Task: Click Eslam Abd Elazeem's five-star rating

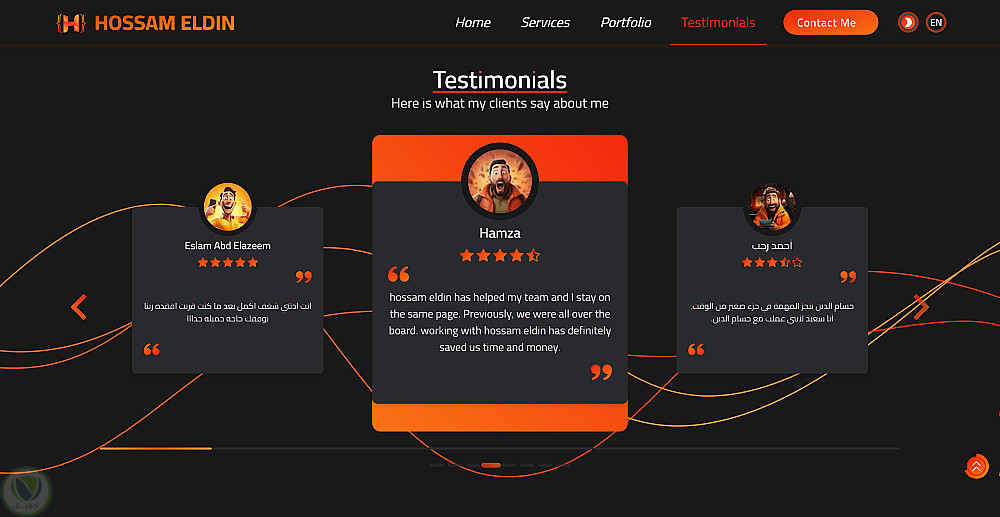Action: click(228, 263)
